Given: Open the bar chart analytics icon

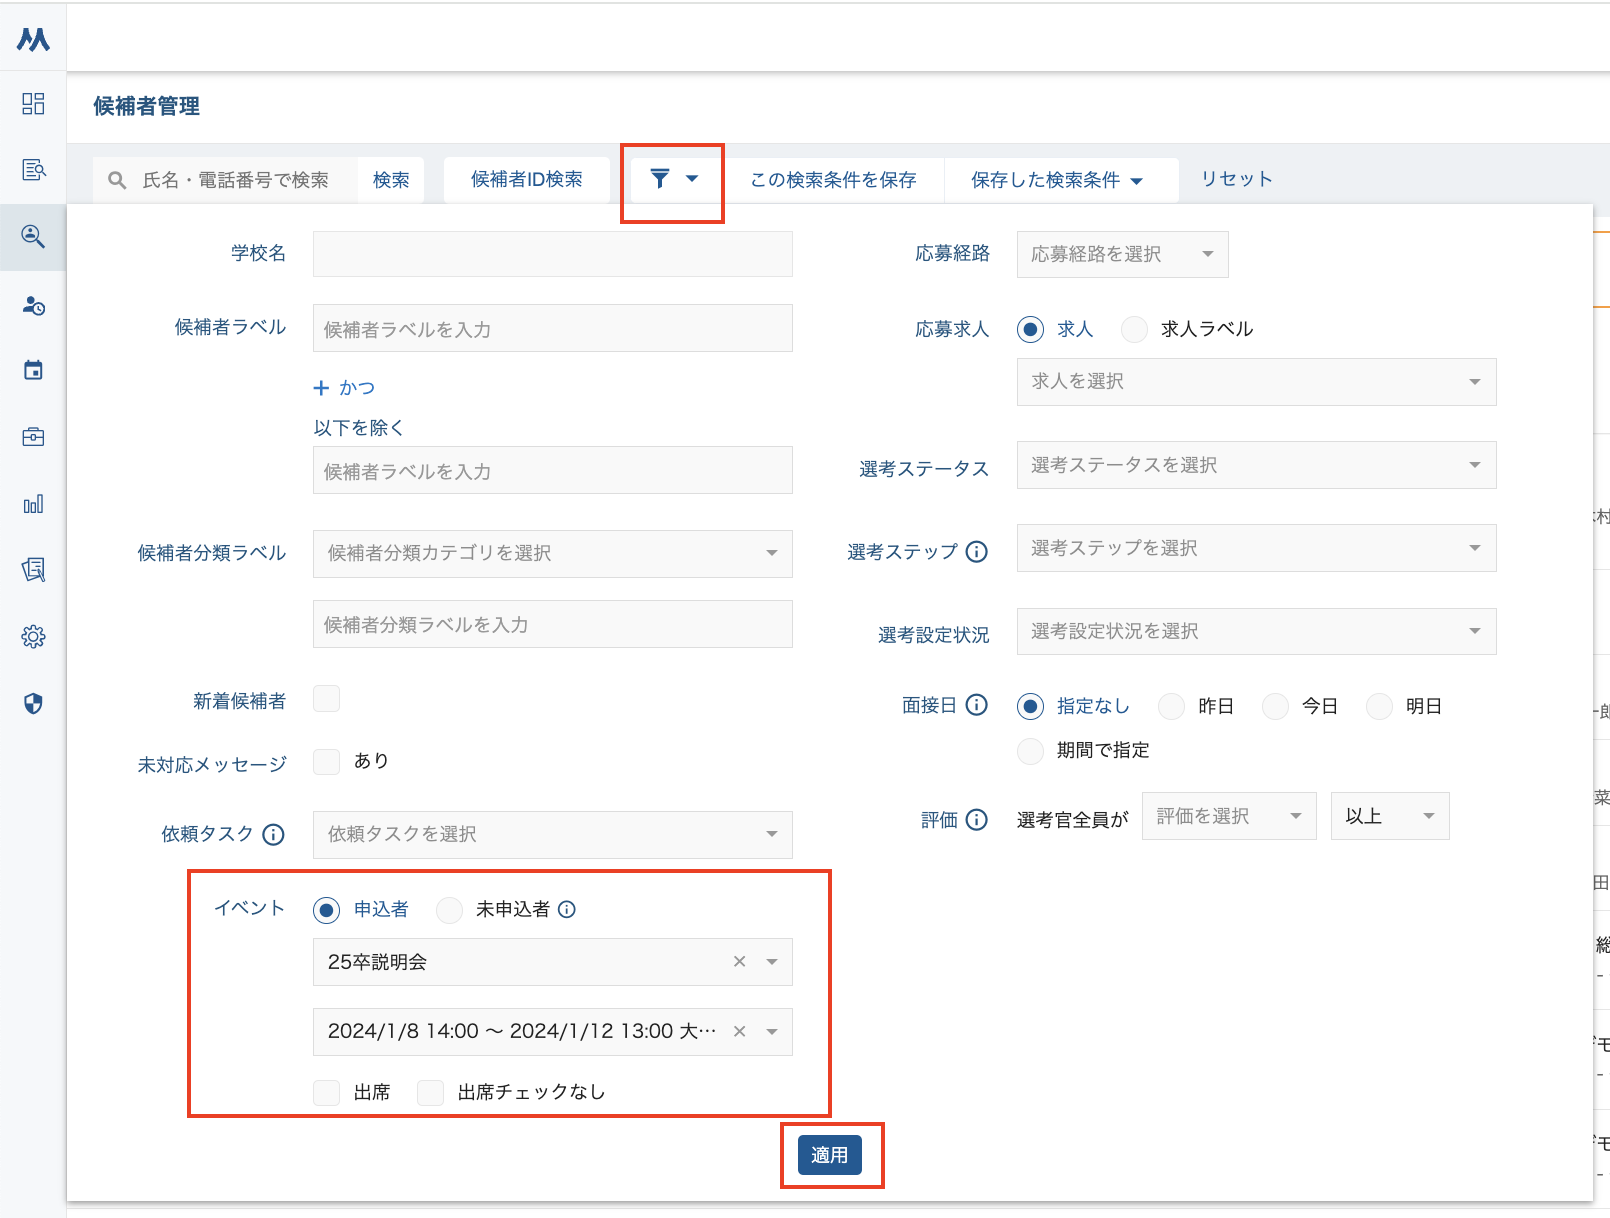Looking at the screenshot, I should click(x=33, y=504).
